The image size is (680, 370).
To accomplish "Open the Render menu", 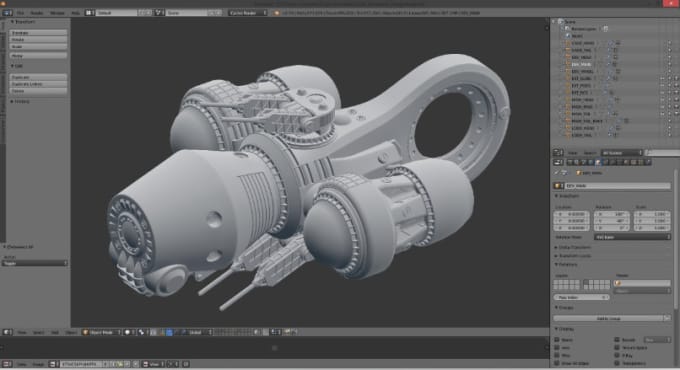I will (36, 13).
